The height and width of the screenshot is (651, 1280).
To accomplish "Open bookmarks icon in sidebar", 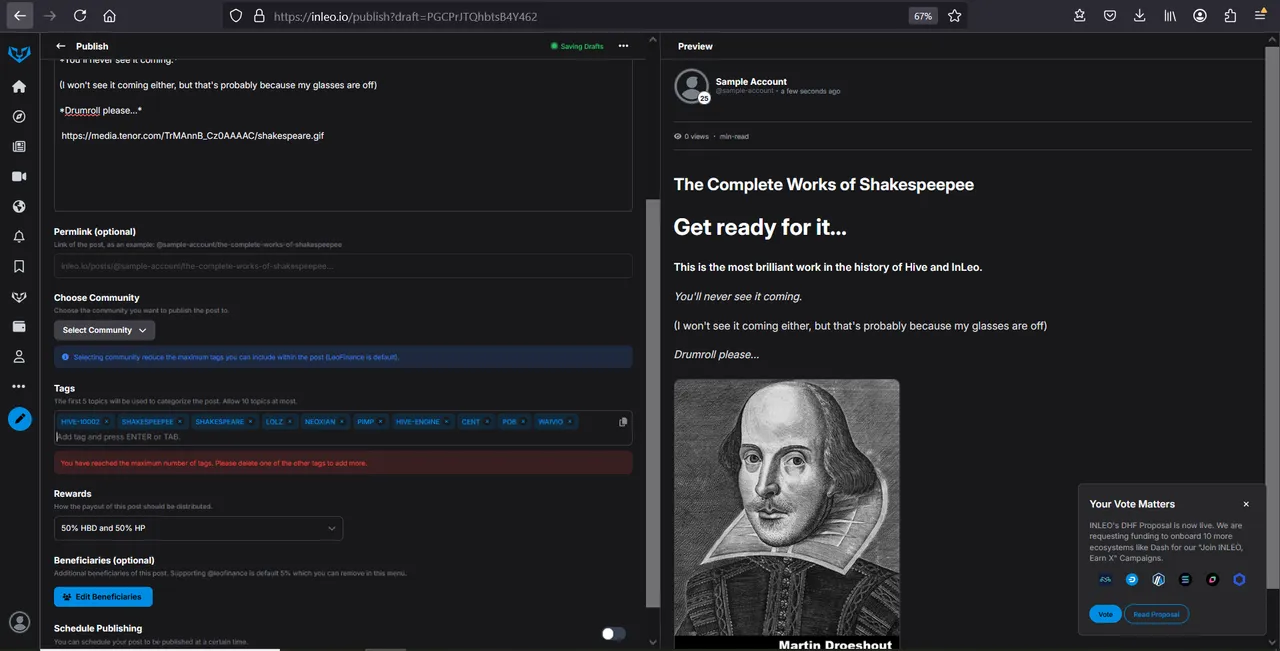I will 19,266.
